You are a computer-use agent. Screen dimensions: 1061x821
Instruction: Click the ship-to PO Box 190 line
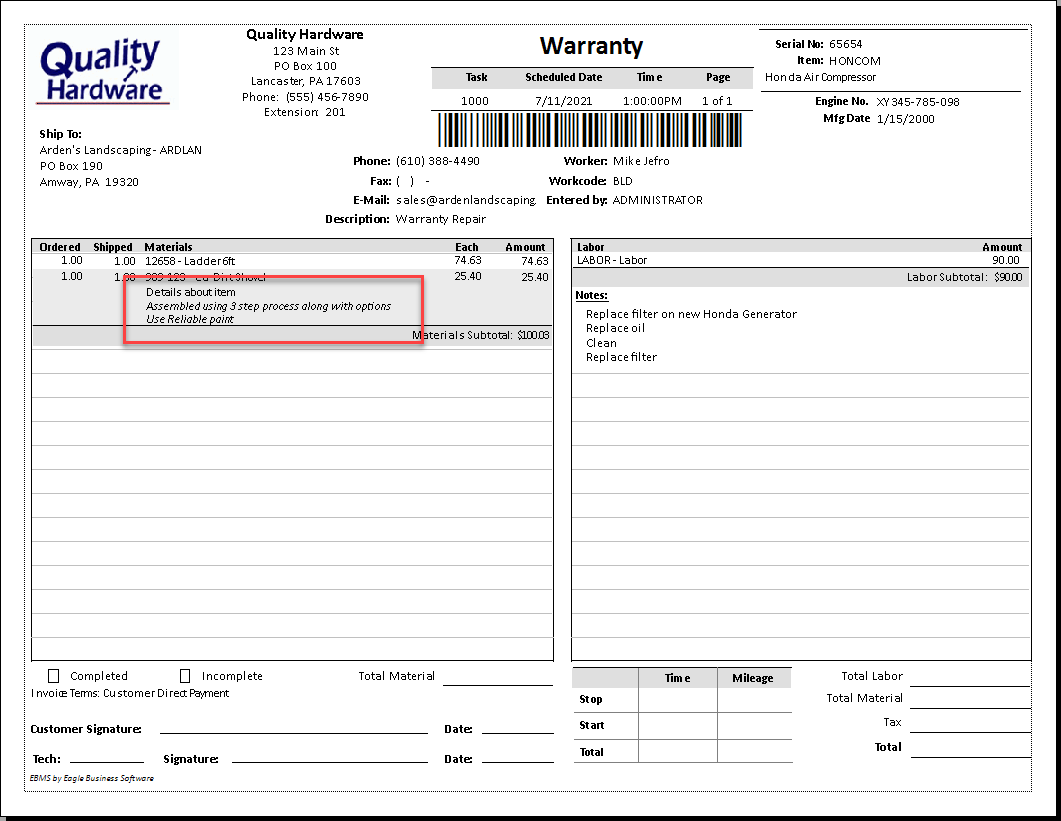(71, 166)
